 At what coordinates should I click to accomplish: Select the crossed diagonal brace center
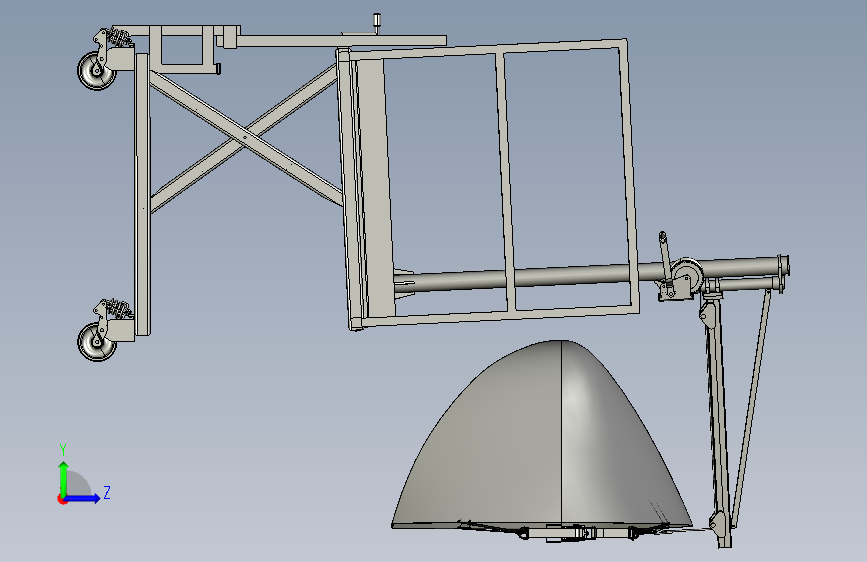[x=244, y=137]
